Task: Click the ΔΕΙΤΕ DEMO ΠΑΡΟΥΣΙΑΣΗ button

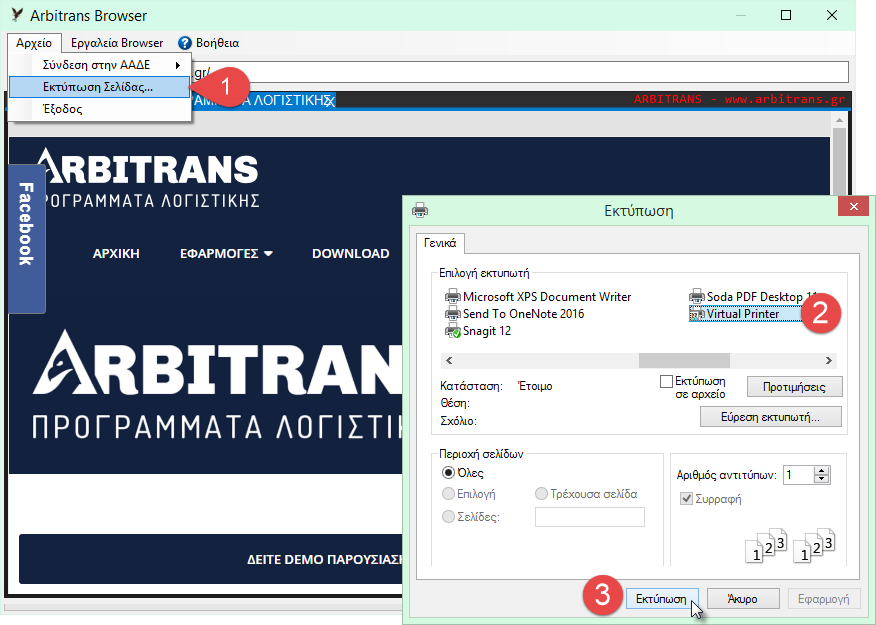Action: [211, 559]
